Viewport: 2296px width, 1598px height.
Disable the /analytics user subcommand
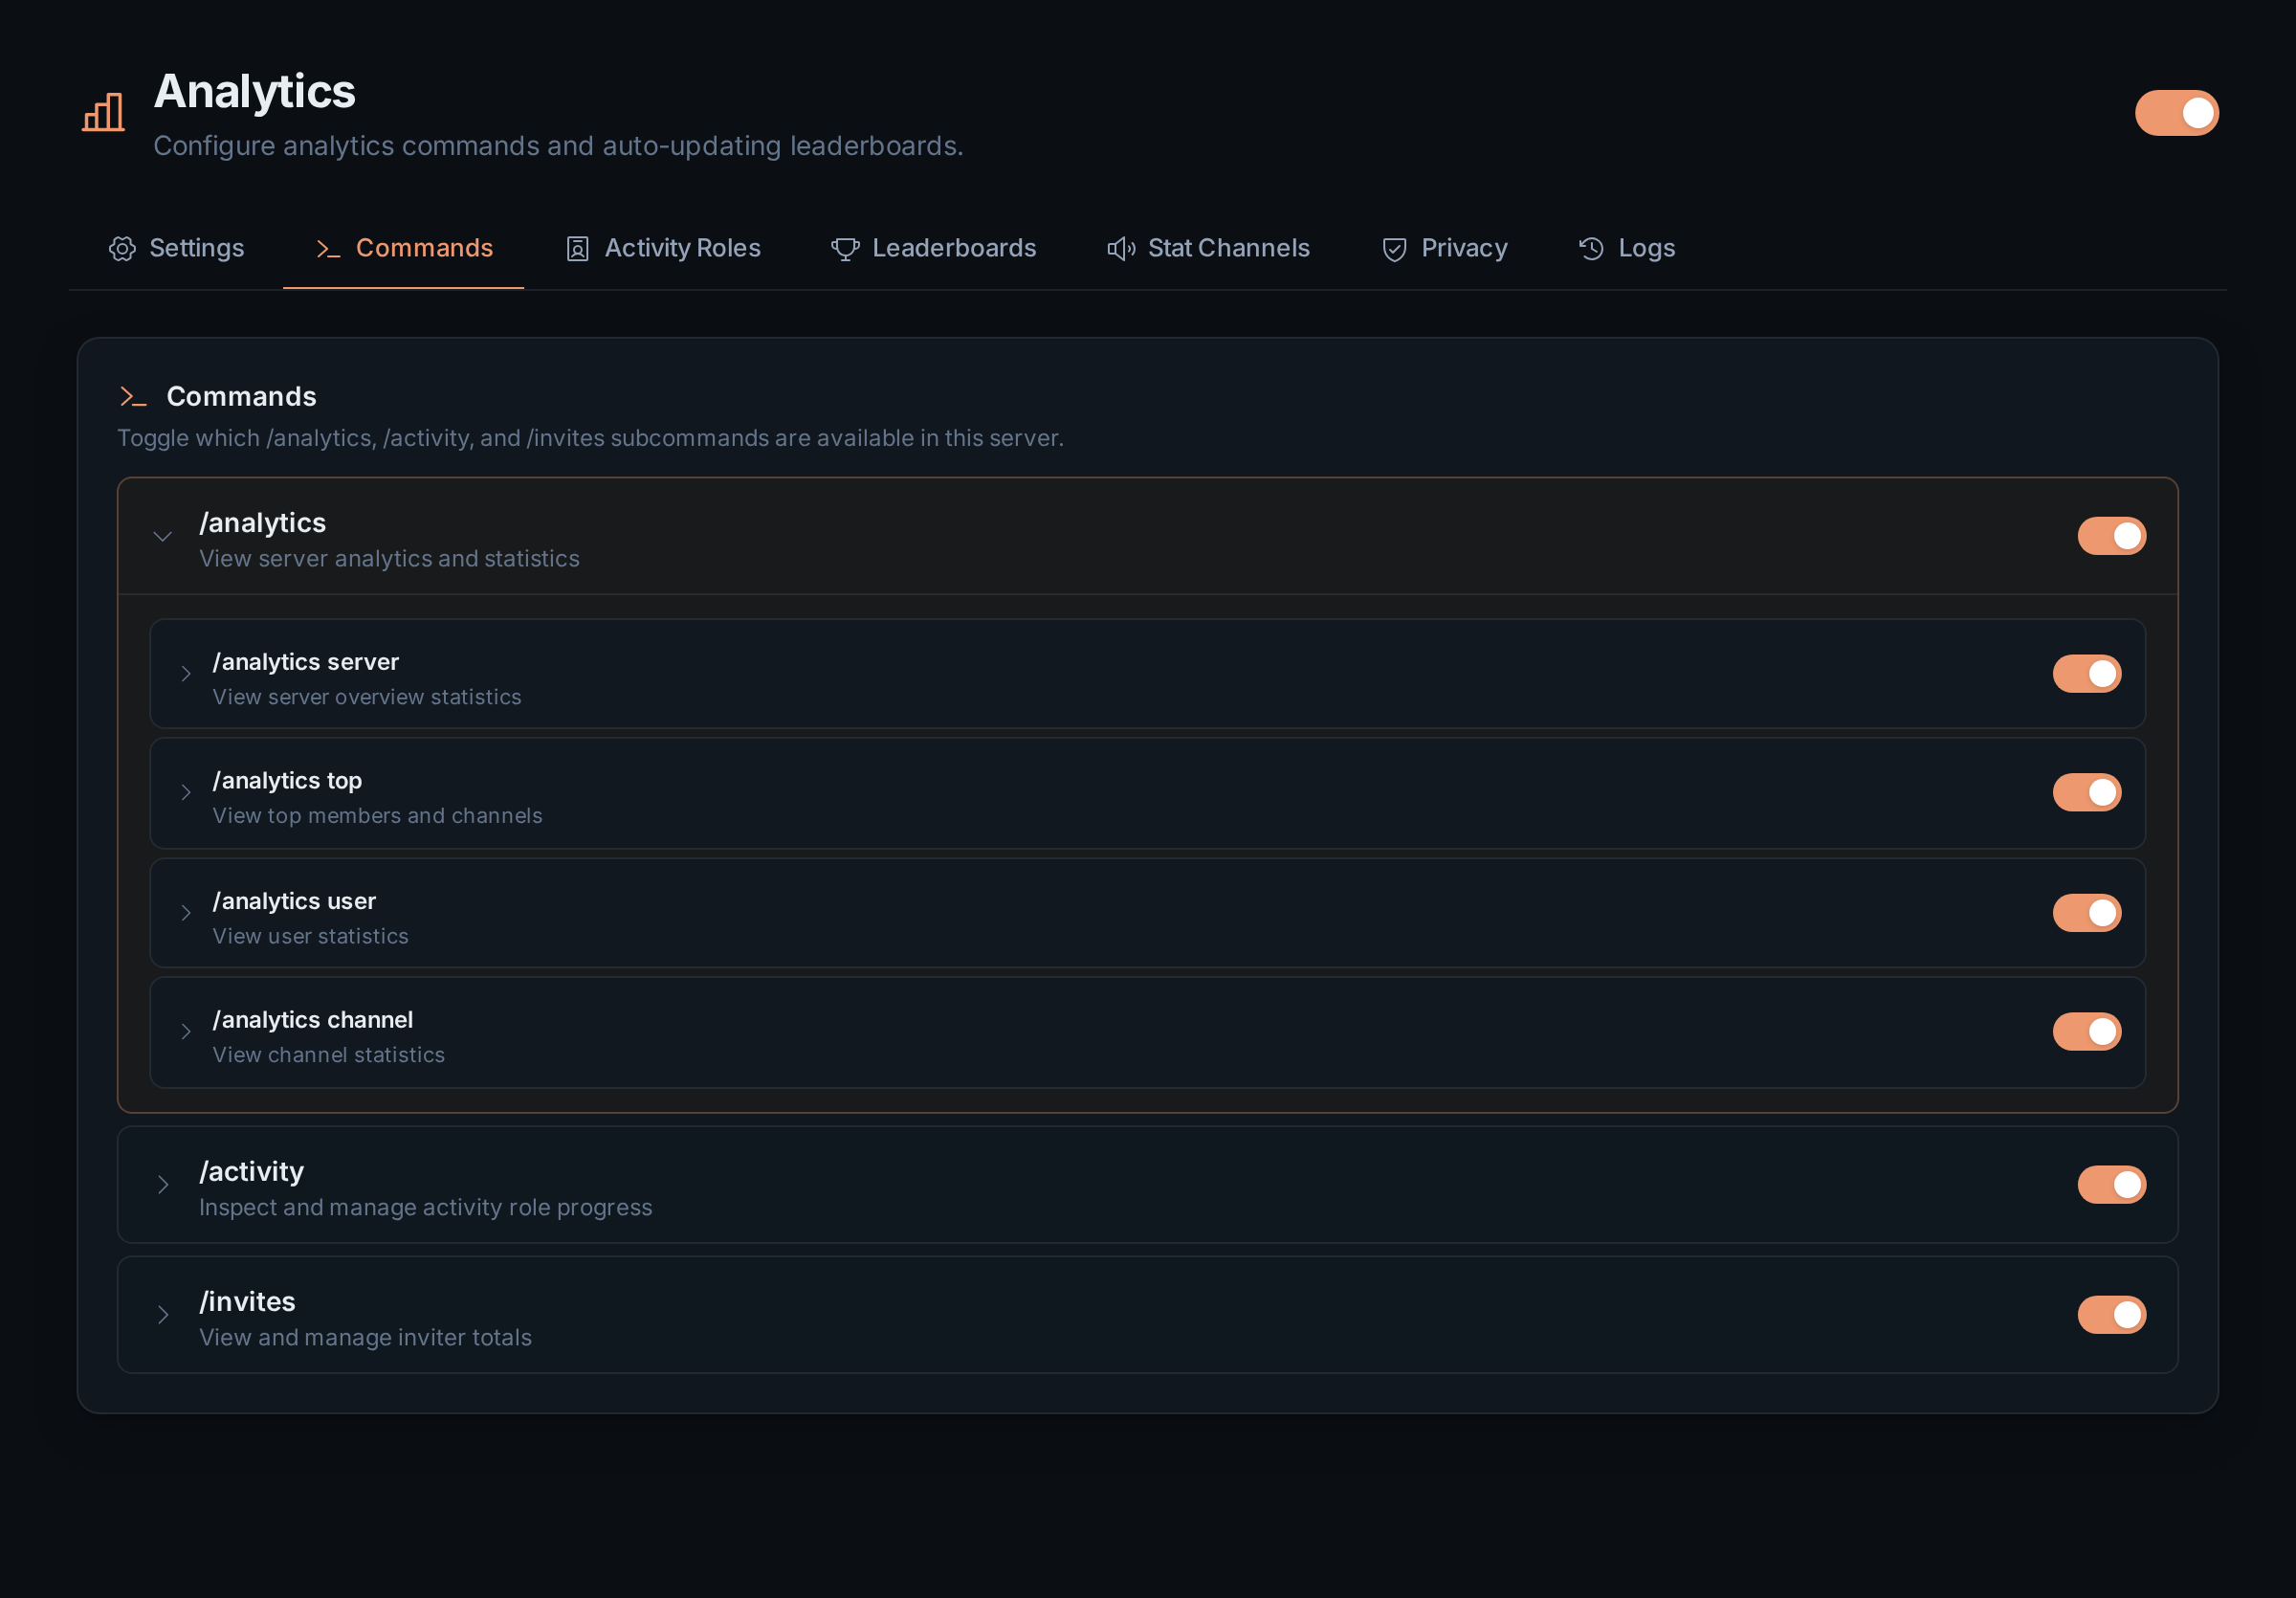point(2086,913)
